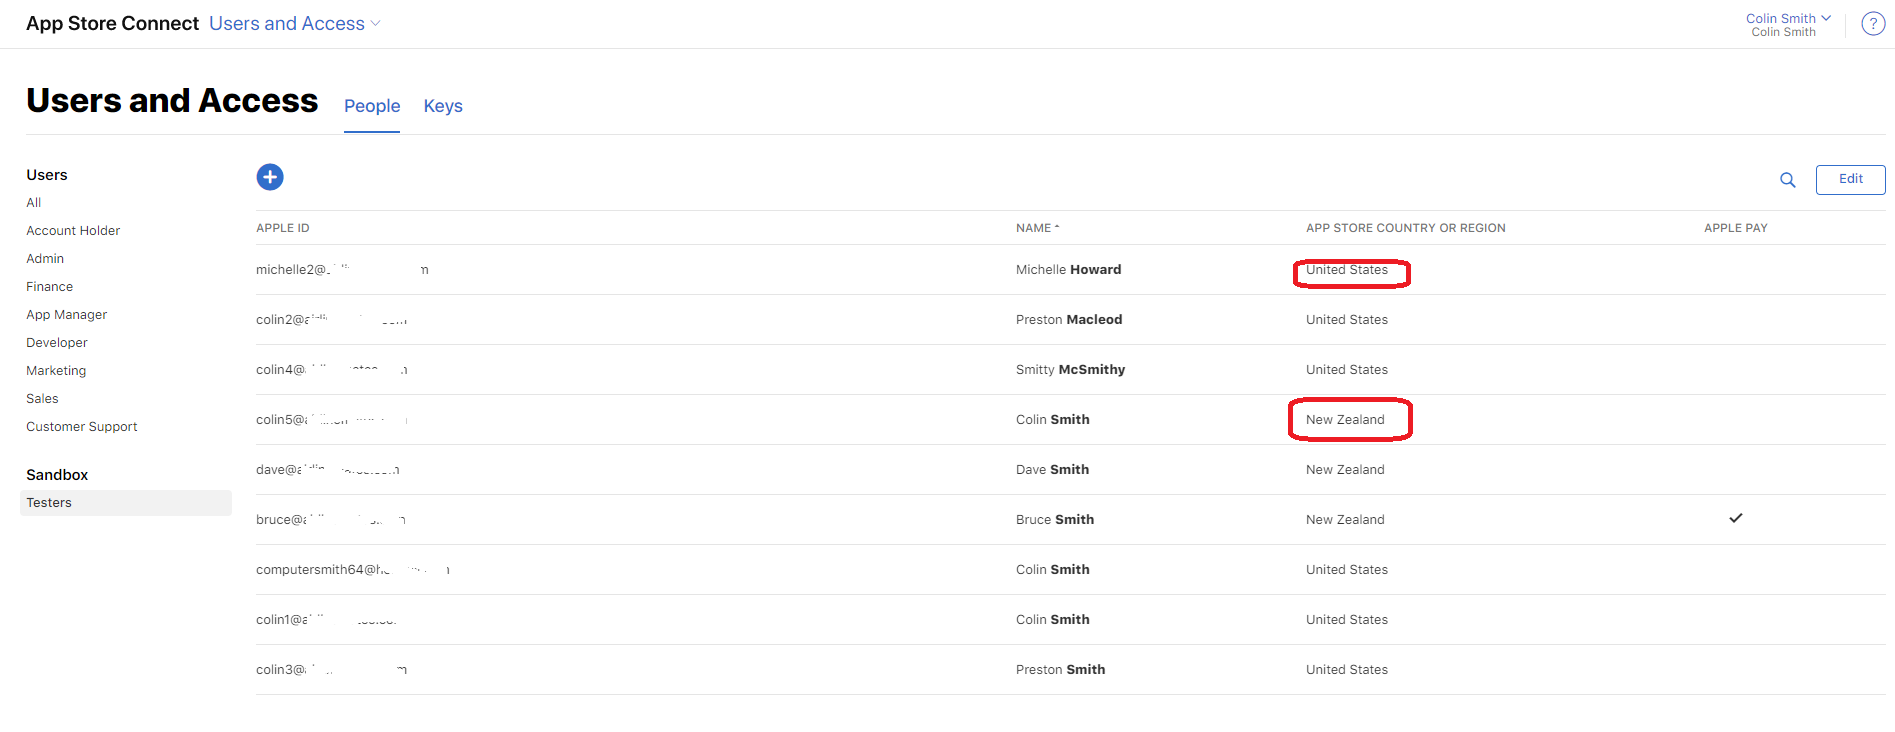Open the App Store Connect home link
This screenshot has height=732, width=1895.
coord(112,24)
